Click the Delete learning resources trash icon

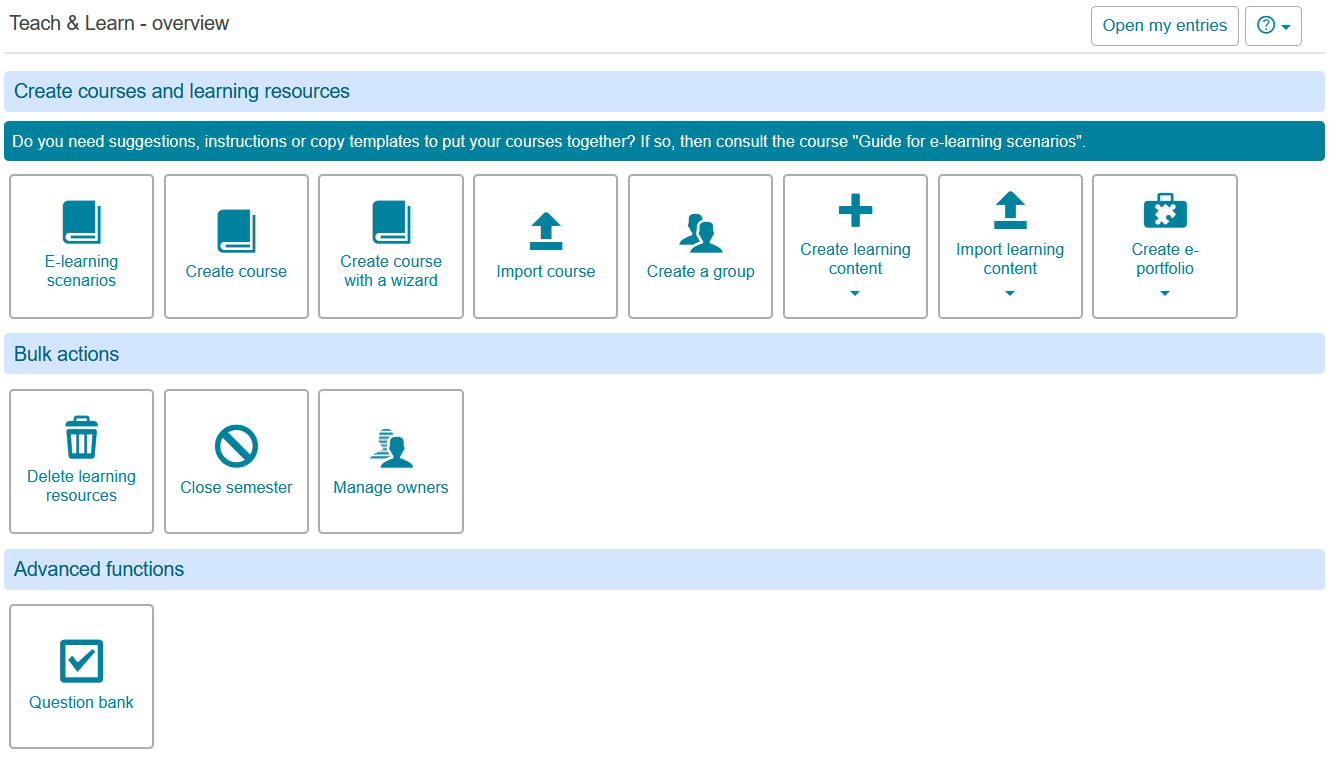pos(81,437)
